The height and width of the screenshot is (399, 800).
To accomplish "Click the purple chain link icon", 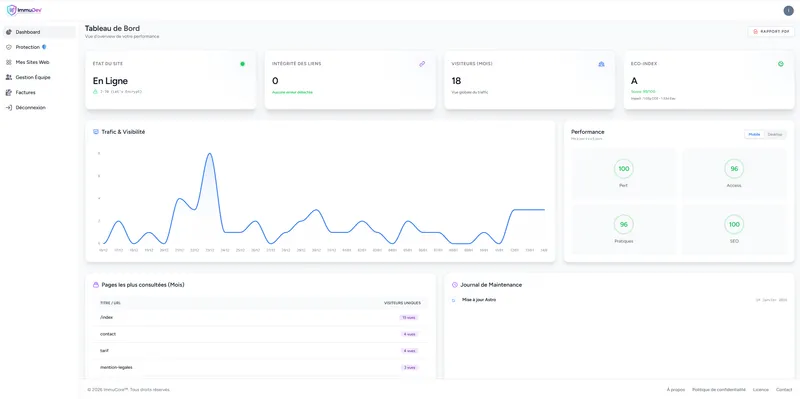I will [x=422, y=64].
